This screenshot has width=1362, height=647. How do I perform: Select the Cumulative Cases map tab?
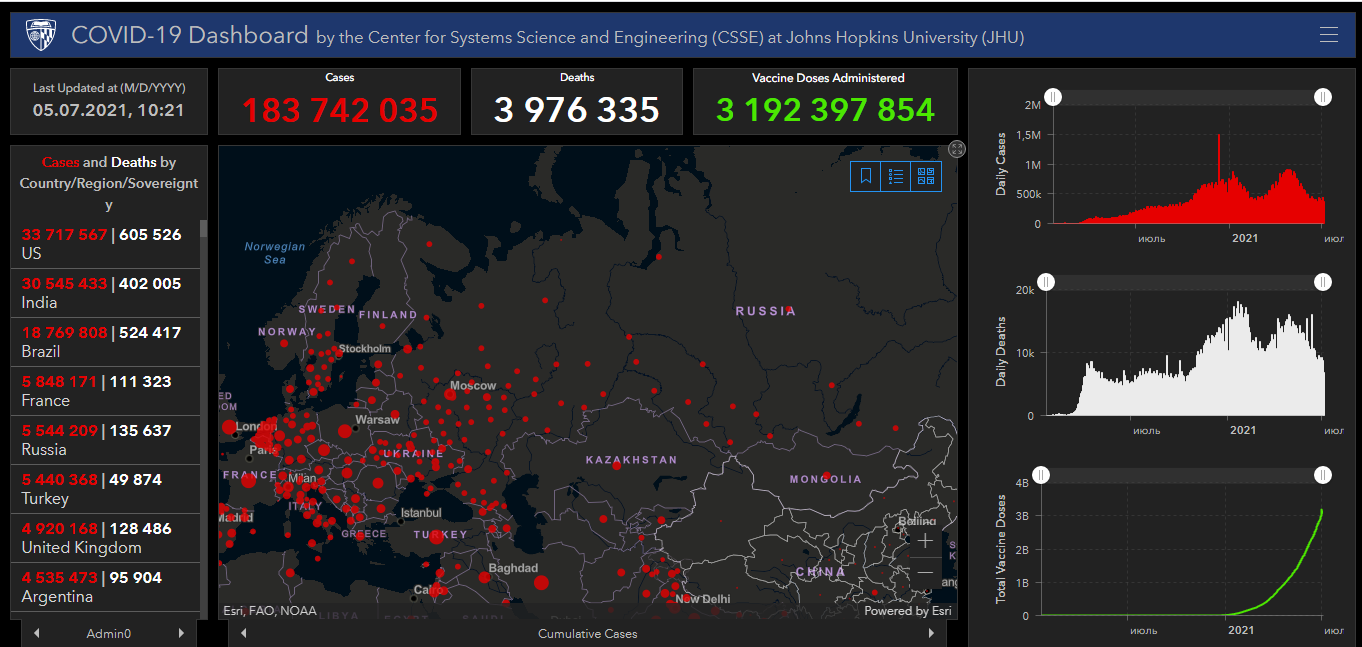[587, 633]
